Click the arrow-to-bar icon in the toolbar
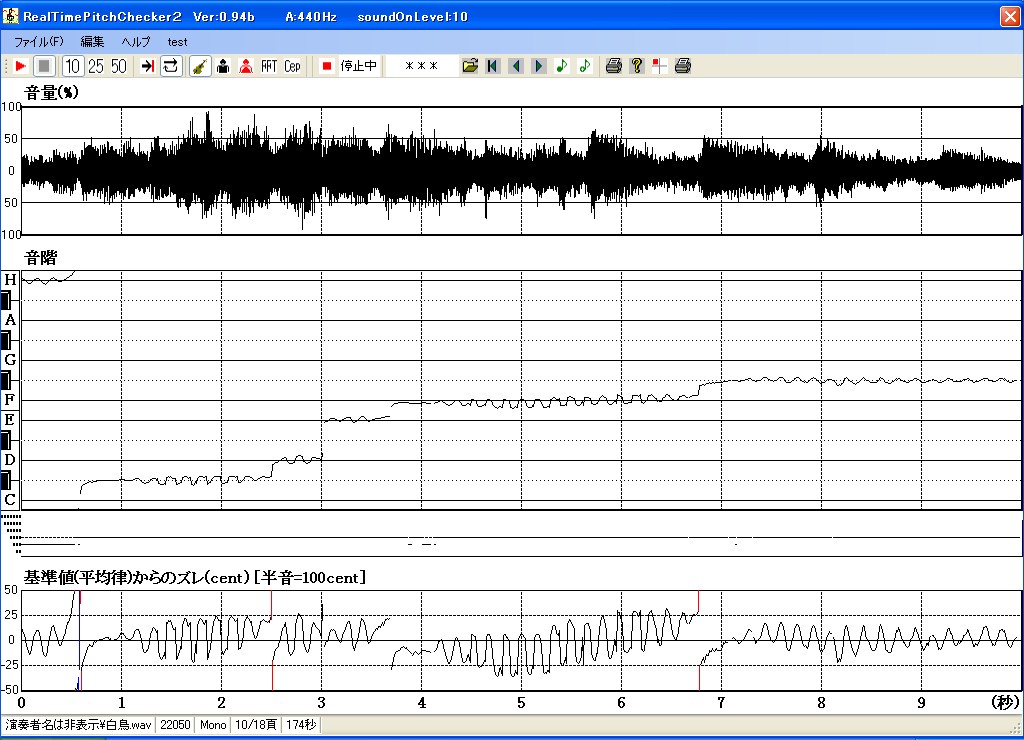 [148, 66]
